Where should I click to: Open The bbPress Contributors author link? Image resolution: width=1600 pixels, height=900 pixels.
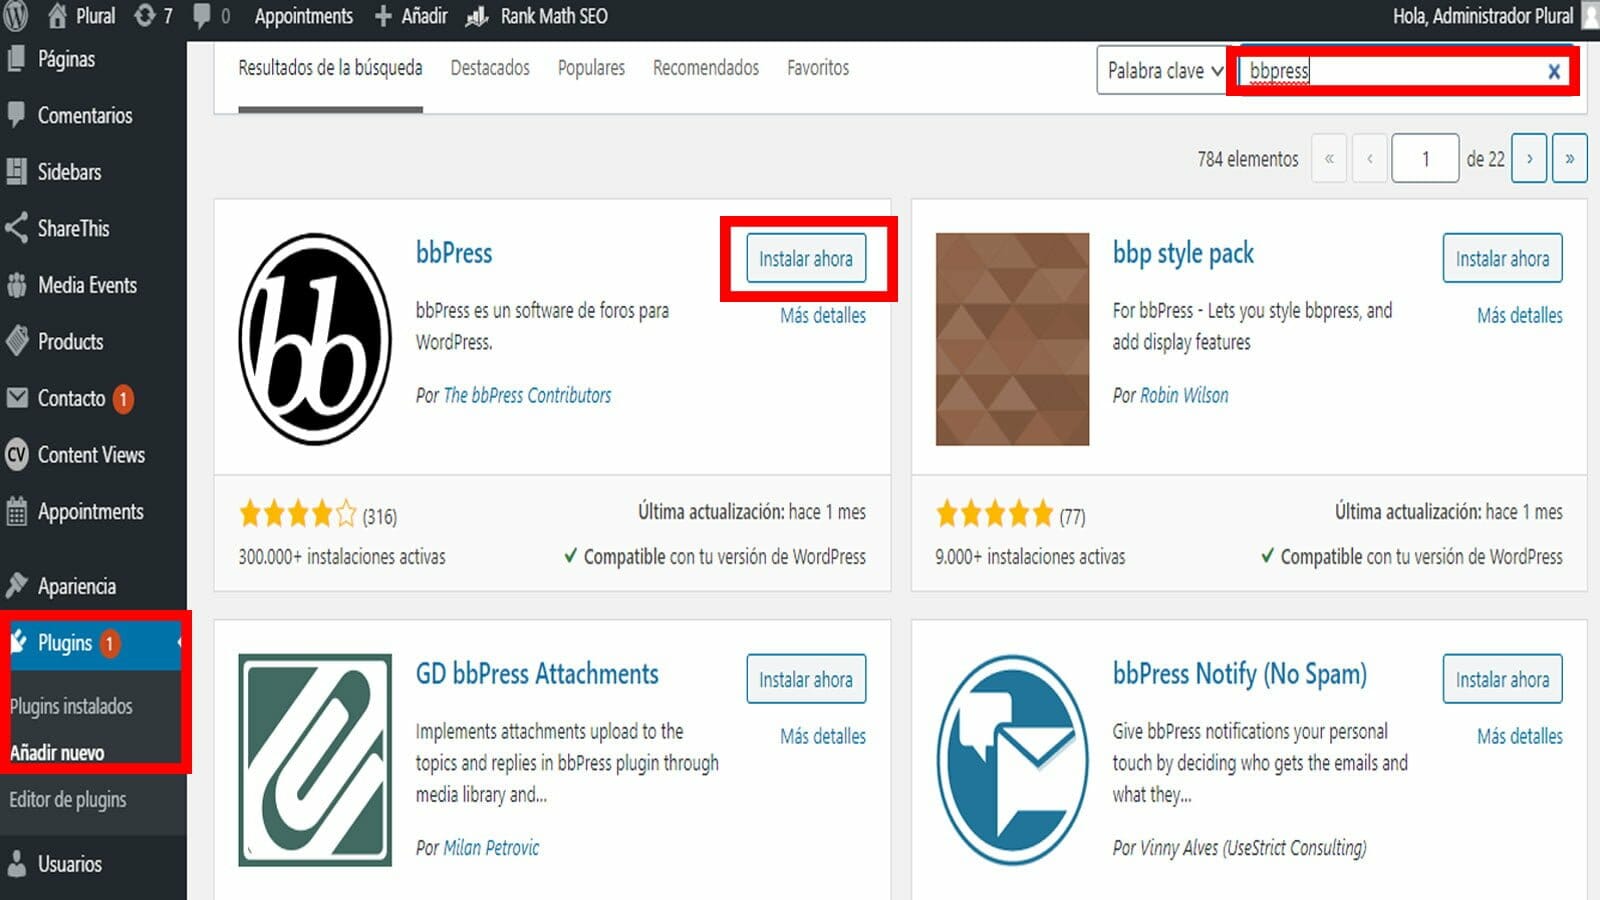[x=527, y=395]
